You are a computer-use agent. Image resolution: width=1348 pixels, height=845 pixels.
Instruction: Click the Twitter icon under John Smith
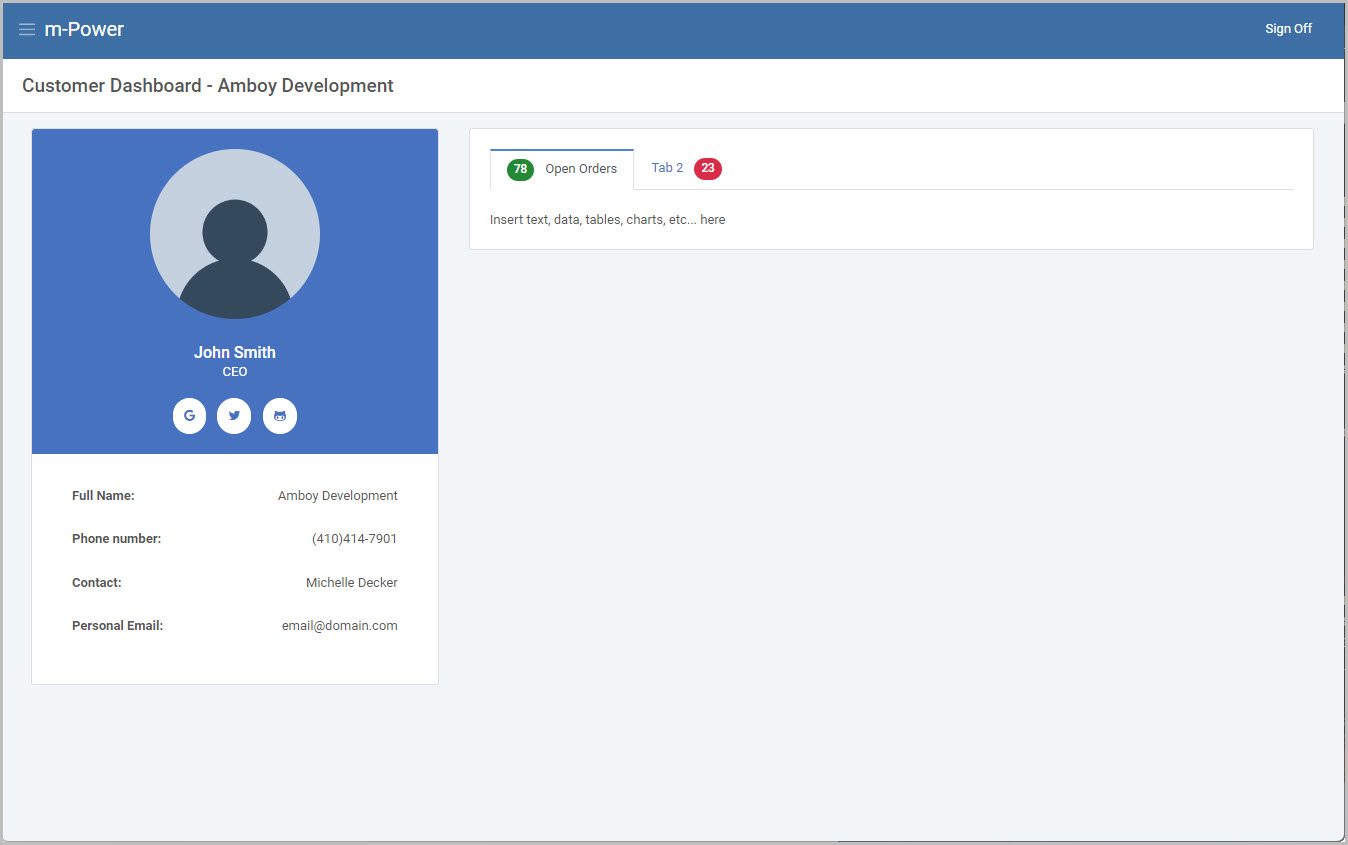click(x=234, y=416)
